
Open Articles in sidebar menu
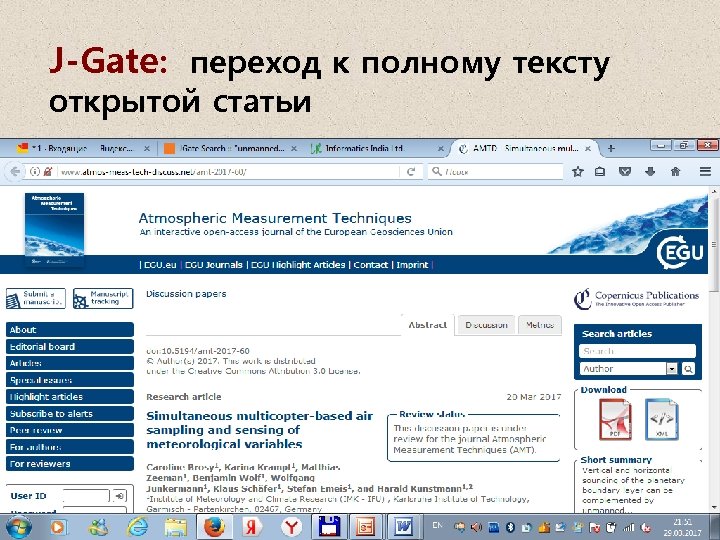70,363
